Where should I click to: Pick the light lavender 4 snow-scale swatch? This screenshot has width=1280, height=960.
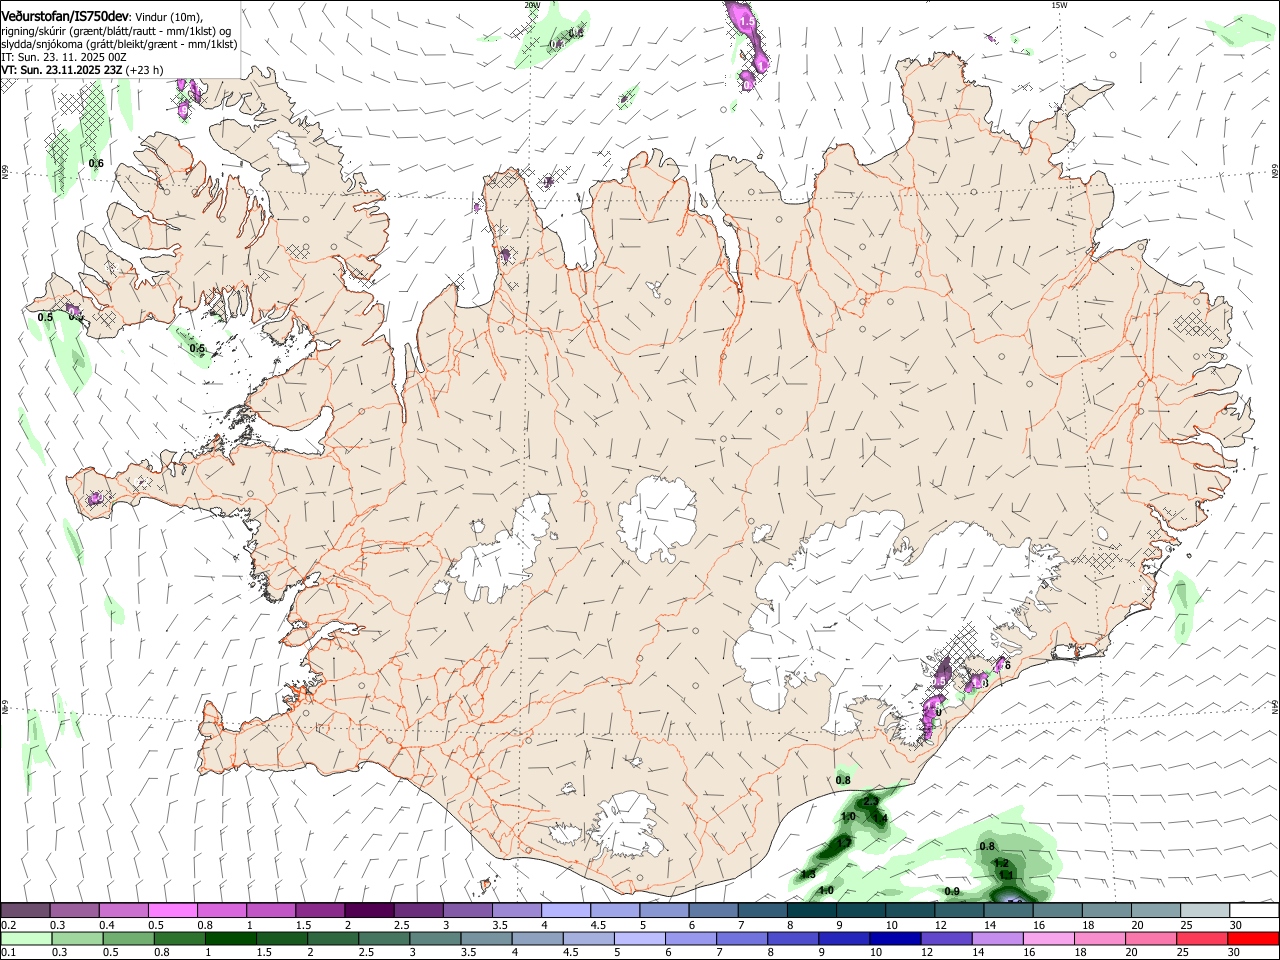coord(565,910)
